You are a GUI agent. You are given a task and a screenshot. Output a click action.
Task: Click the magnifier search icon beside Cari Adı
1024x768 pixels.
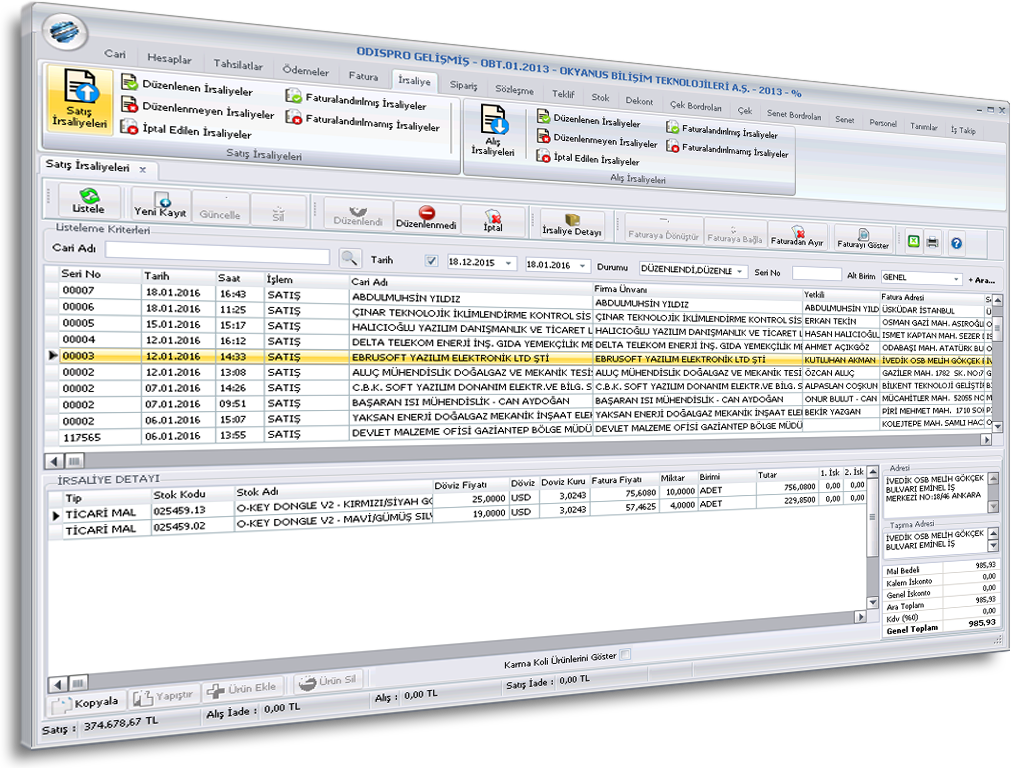coord(350,259)
